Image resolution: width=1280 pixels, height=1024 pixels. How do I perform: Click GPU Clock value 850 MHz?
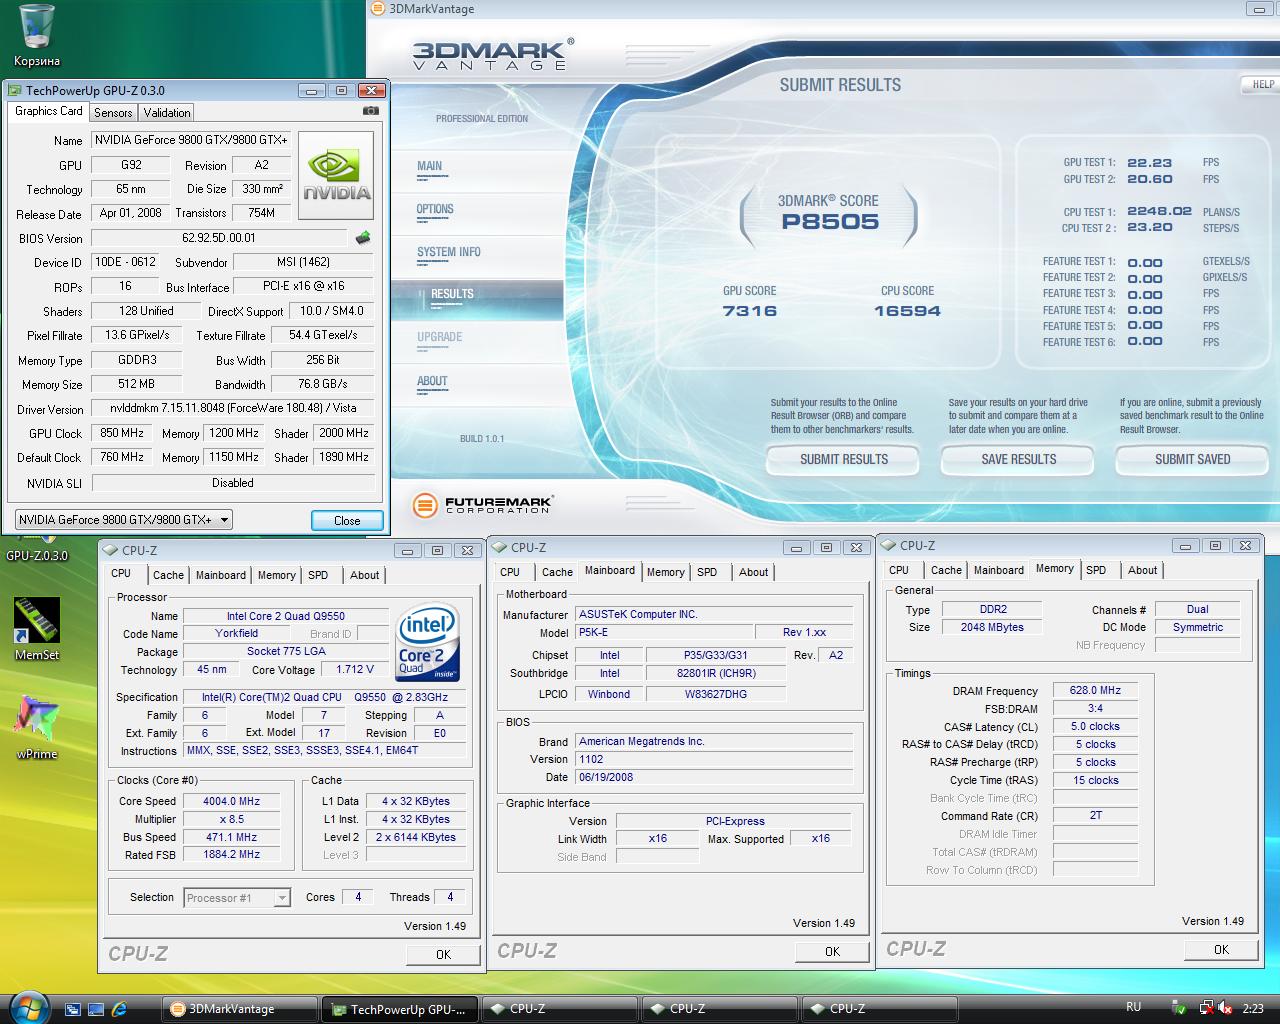[121, 433]
